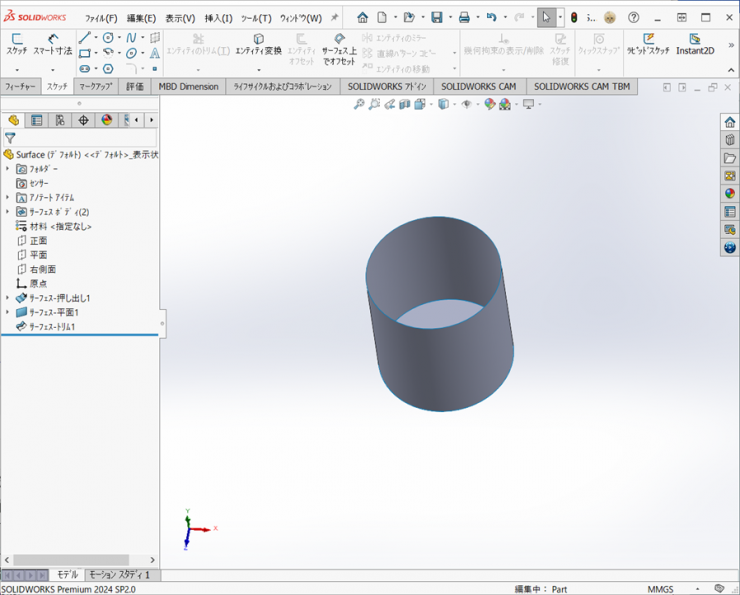Screen dimensions: 740x595
Task: Open the ツール(T) menu
Action: pos(256,18)
